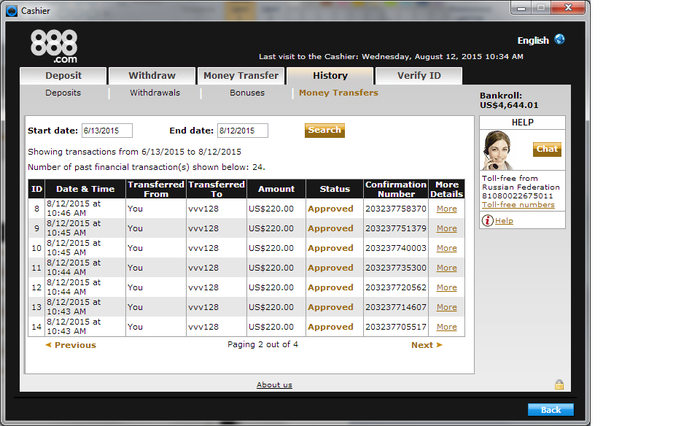
Task: Click the red info Help icon
Action: pos(488,220)
